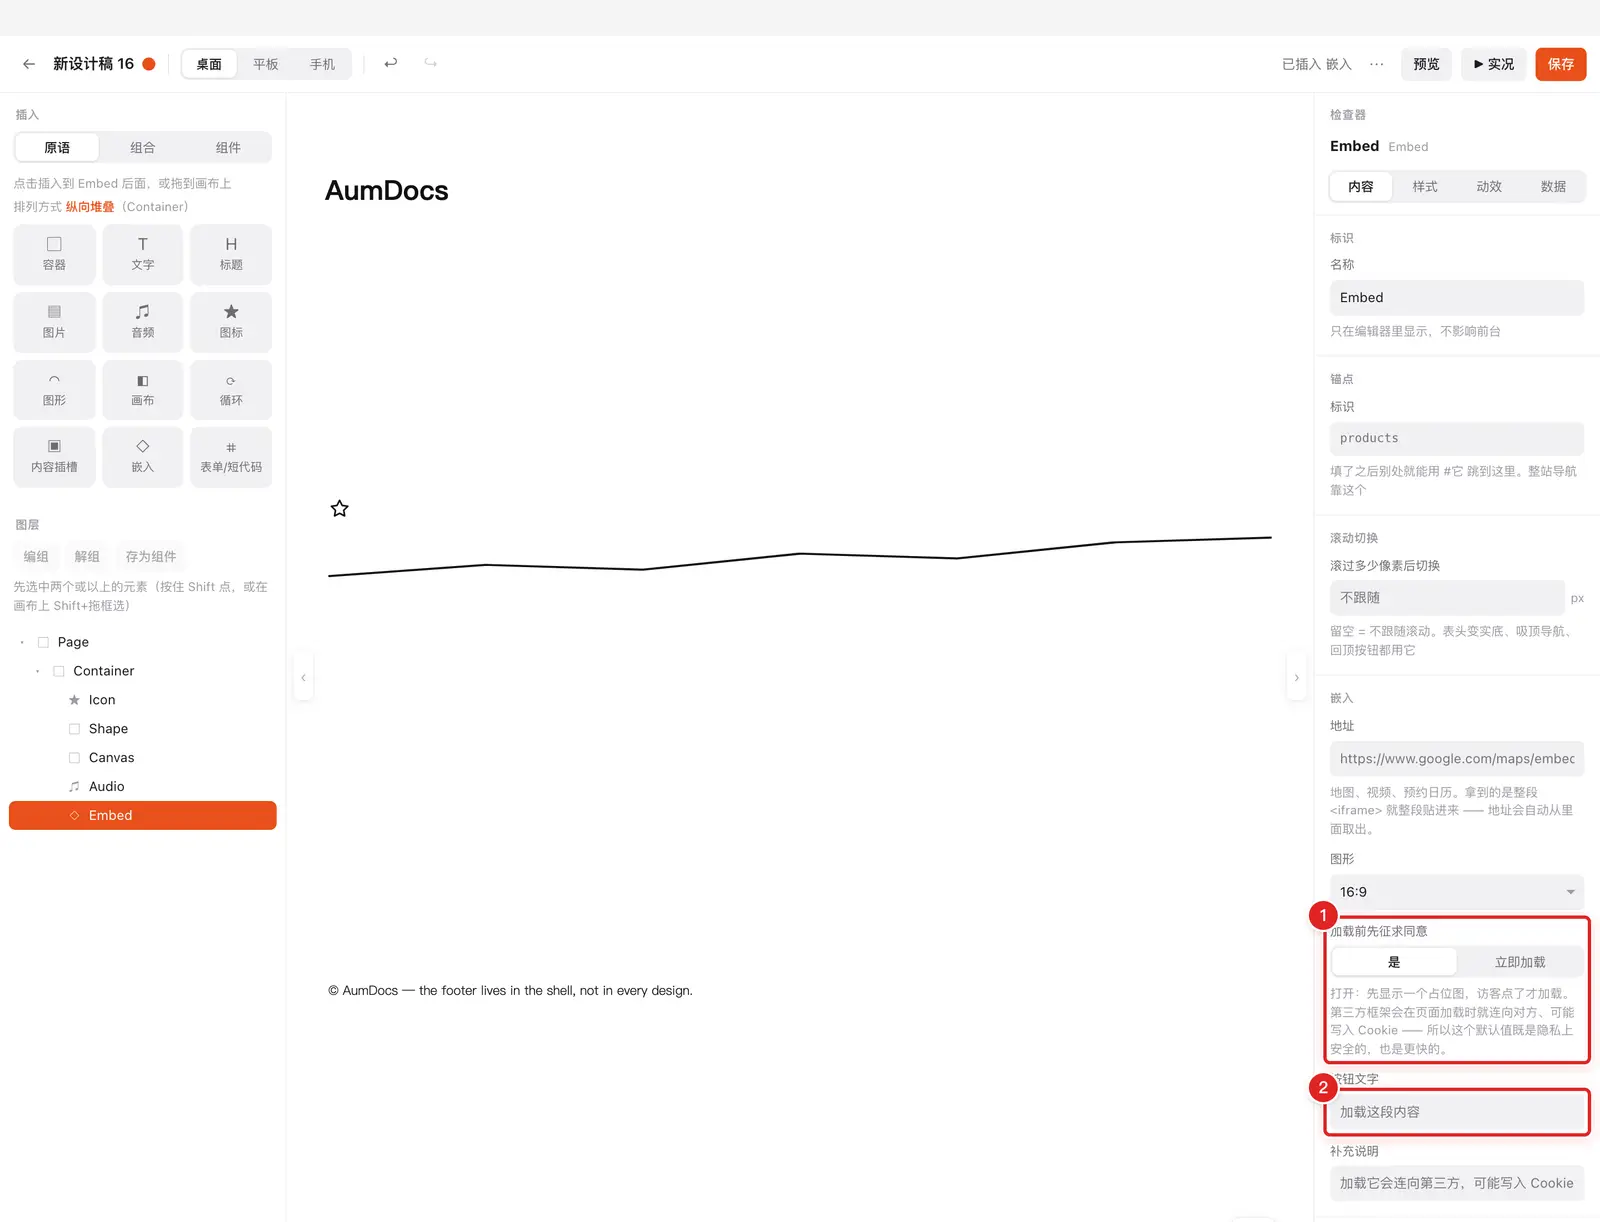1600x1222 pixels.
Task: Click the 预览 preview button
Action: [x=1426, y=64]
